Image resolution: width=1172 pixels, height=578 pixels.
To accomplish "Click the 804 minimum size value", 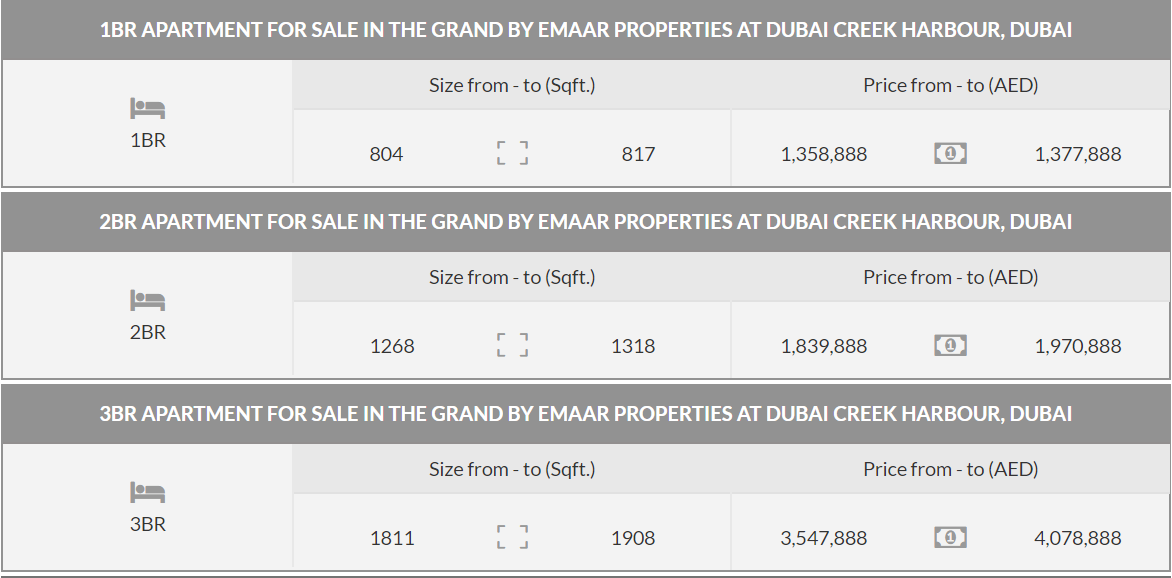I will click(386, 154).
